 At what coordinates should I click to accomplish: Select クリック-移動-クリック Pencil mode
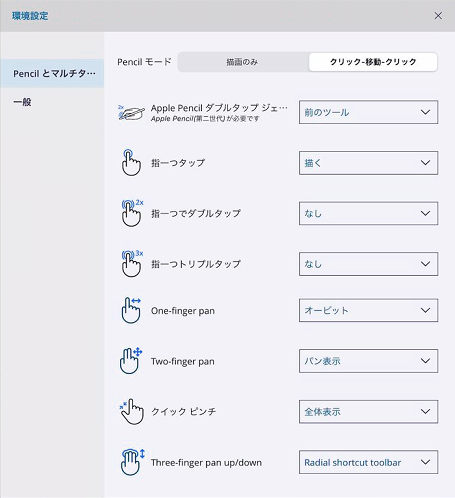[373, 62]
